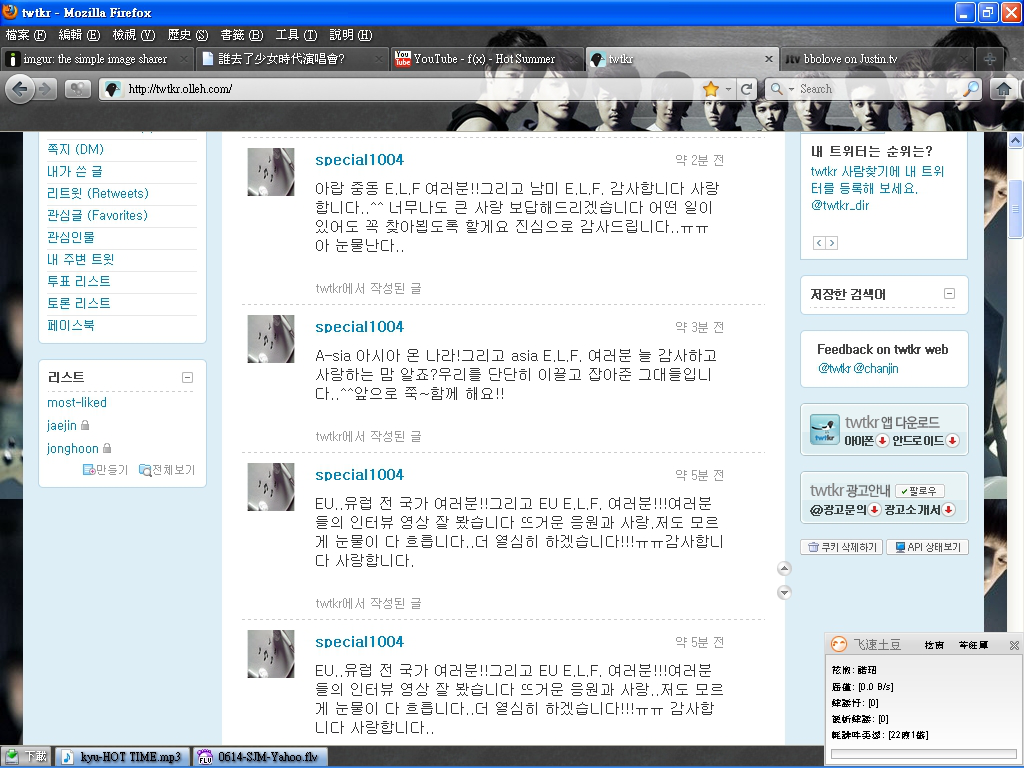Open the kyu-HOT TIME.mp3 download item
The height and width of the screenshot is (768, 1024).
pyautogui.click(x=122, y=756)
